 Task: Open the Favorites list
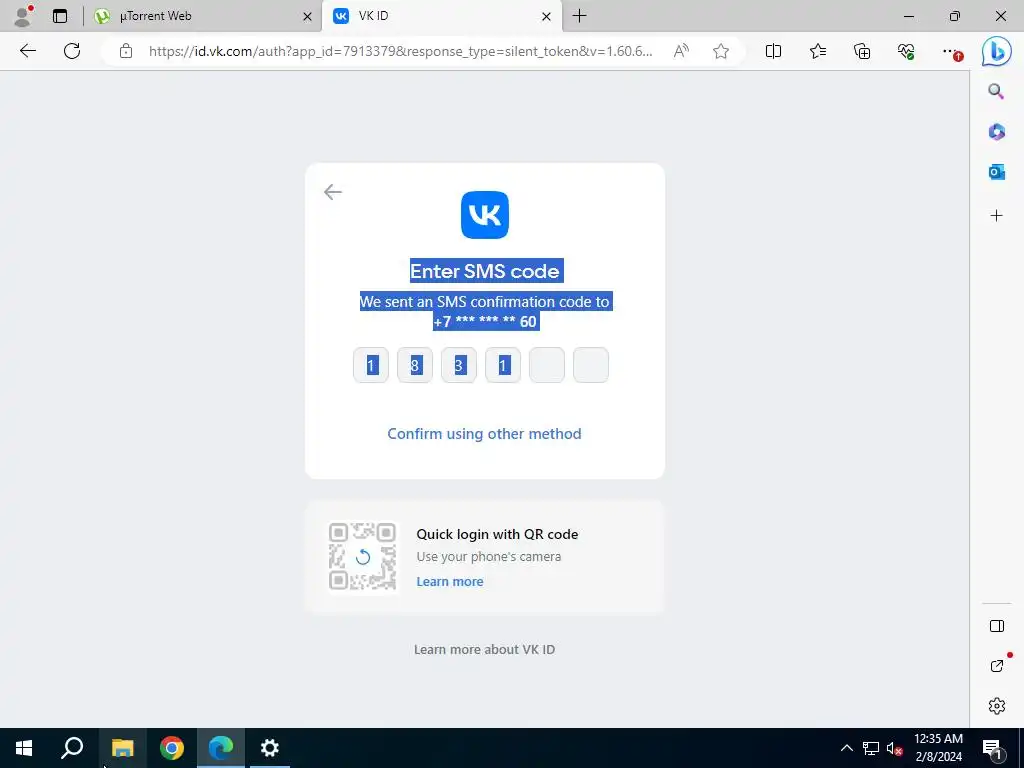pyautogui.click(x=818, y=51)
